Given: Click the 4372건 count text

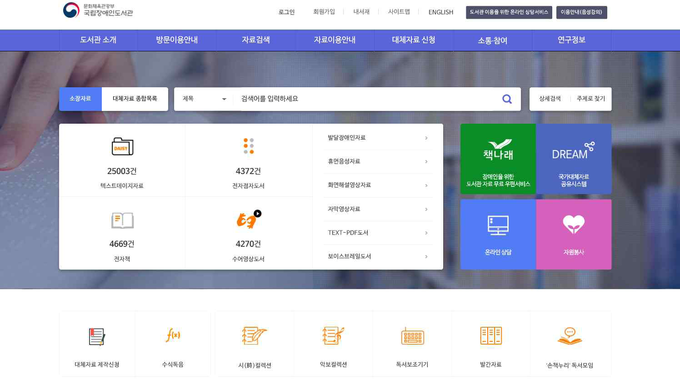Looking at the screenshot, I should pos(248,171).
